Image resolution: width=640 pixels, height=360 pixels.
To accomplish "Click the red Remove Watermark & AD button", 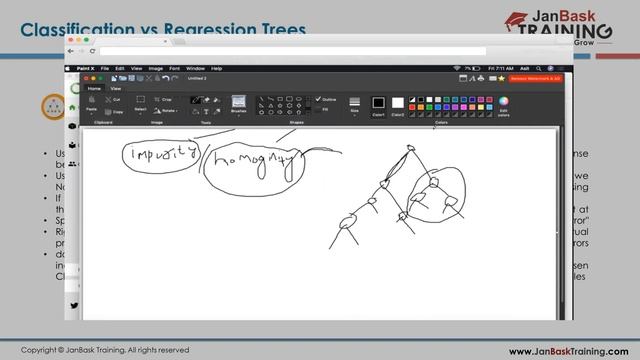I will (536, 78).
